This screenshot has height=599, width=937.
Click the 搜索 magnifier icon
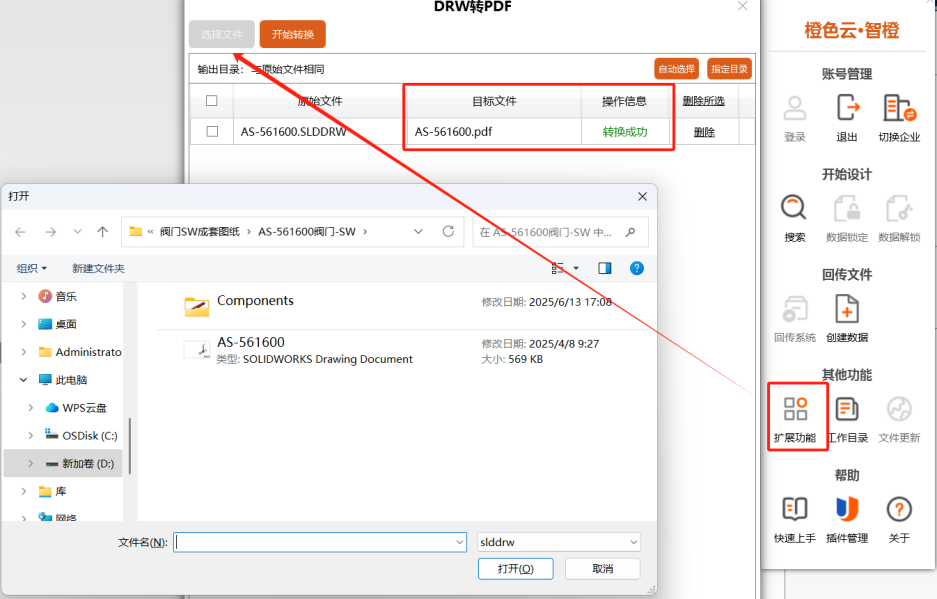click(794, 208)
